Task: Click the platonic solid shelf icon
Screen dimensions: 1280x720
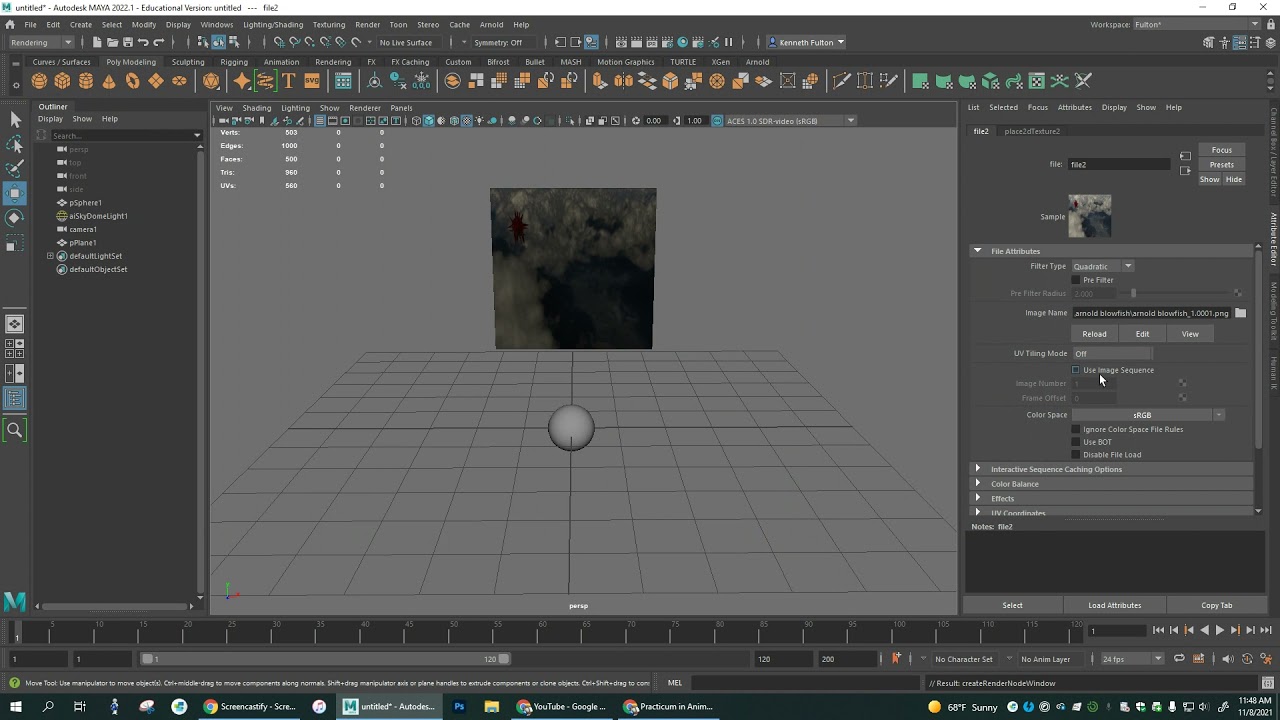Action: 211,81
